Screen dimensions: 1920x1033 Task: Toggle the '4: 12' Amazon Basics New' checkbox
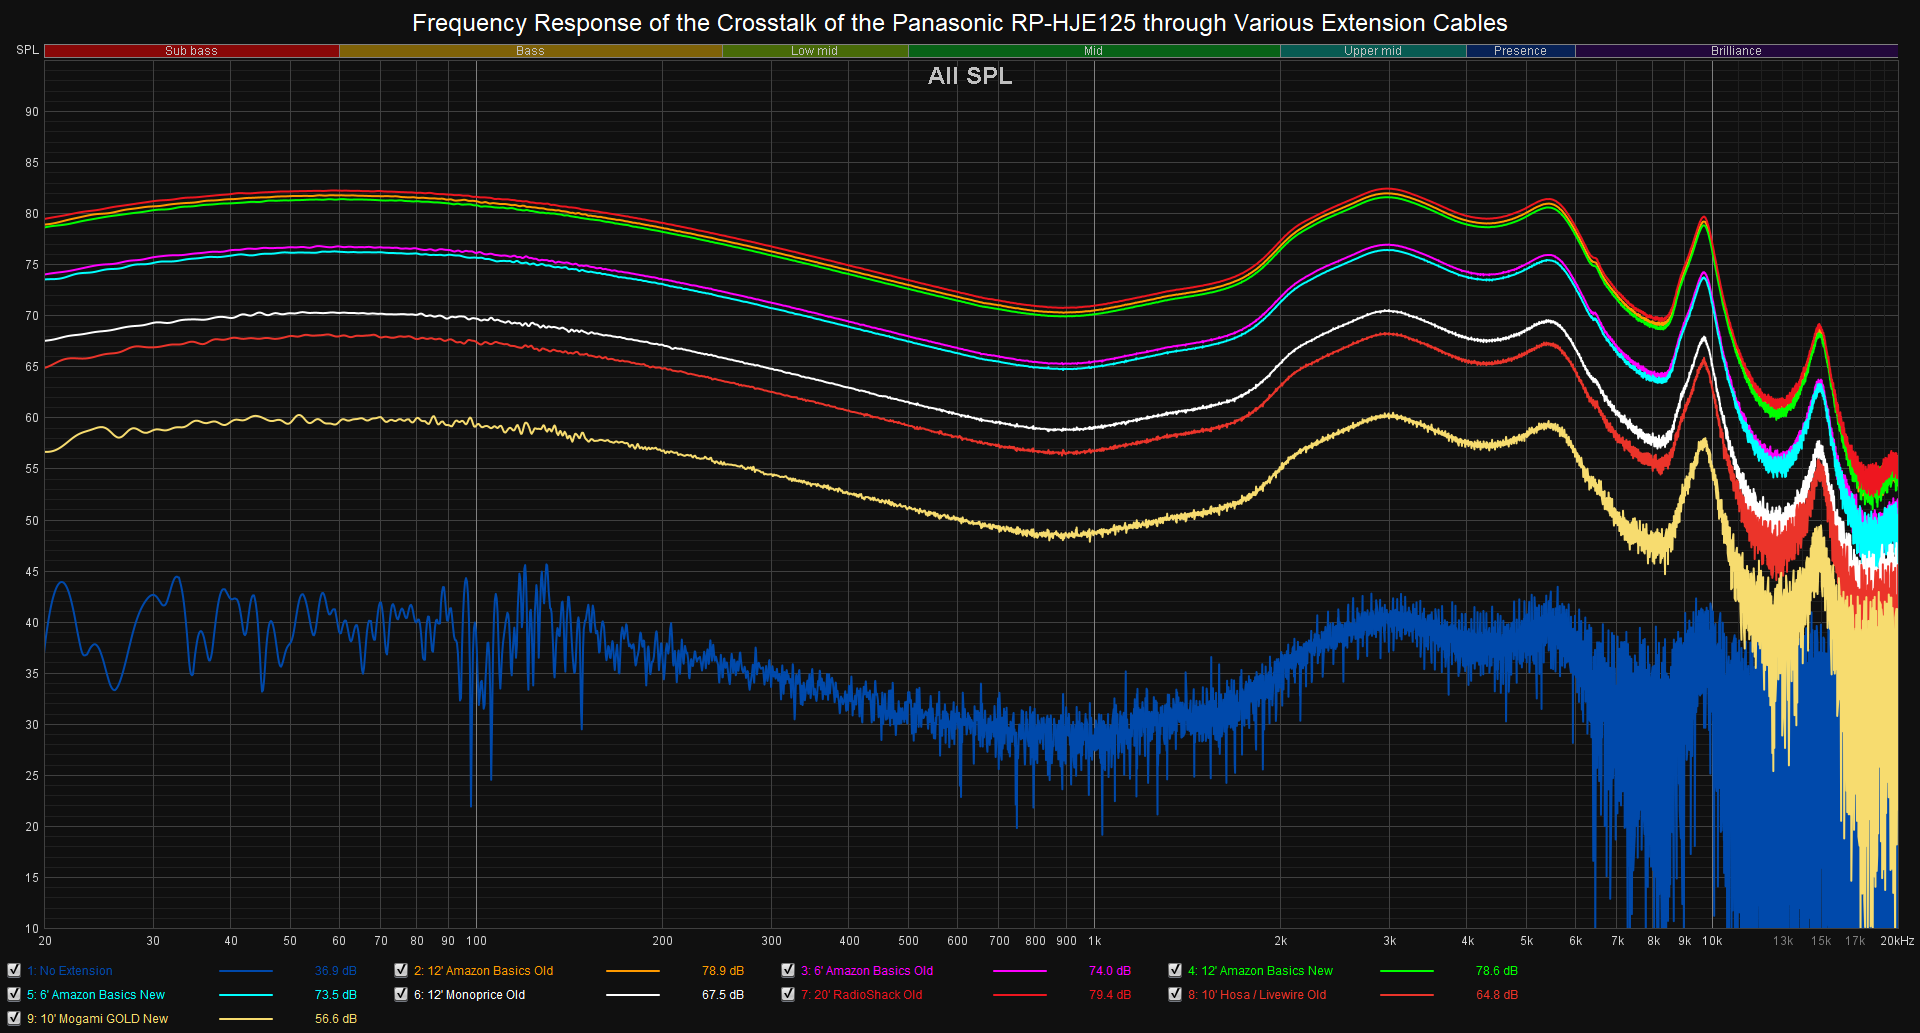[x=1175, y=970]
